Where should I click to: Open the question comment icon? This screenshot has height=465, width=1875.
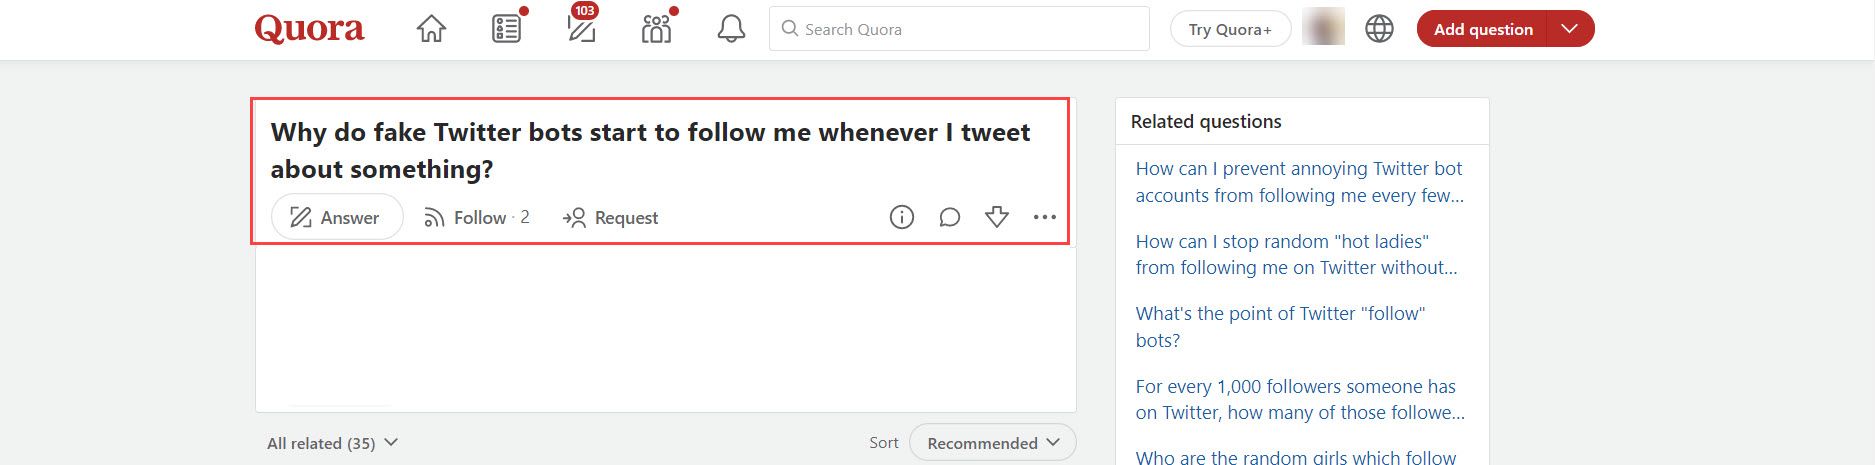click(x=950, y=217)
